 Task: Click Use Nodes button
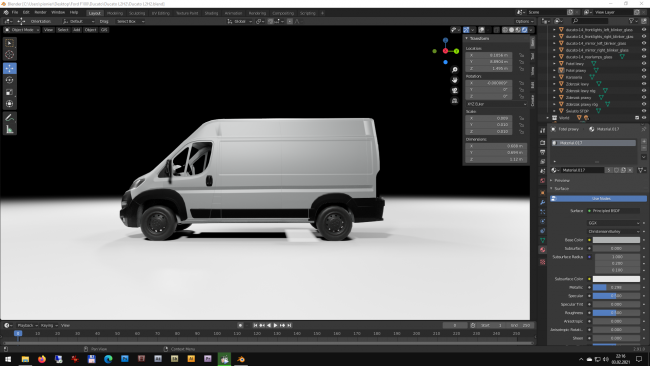[598, 199]
